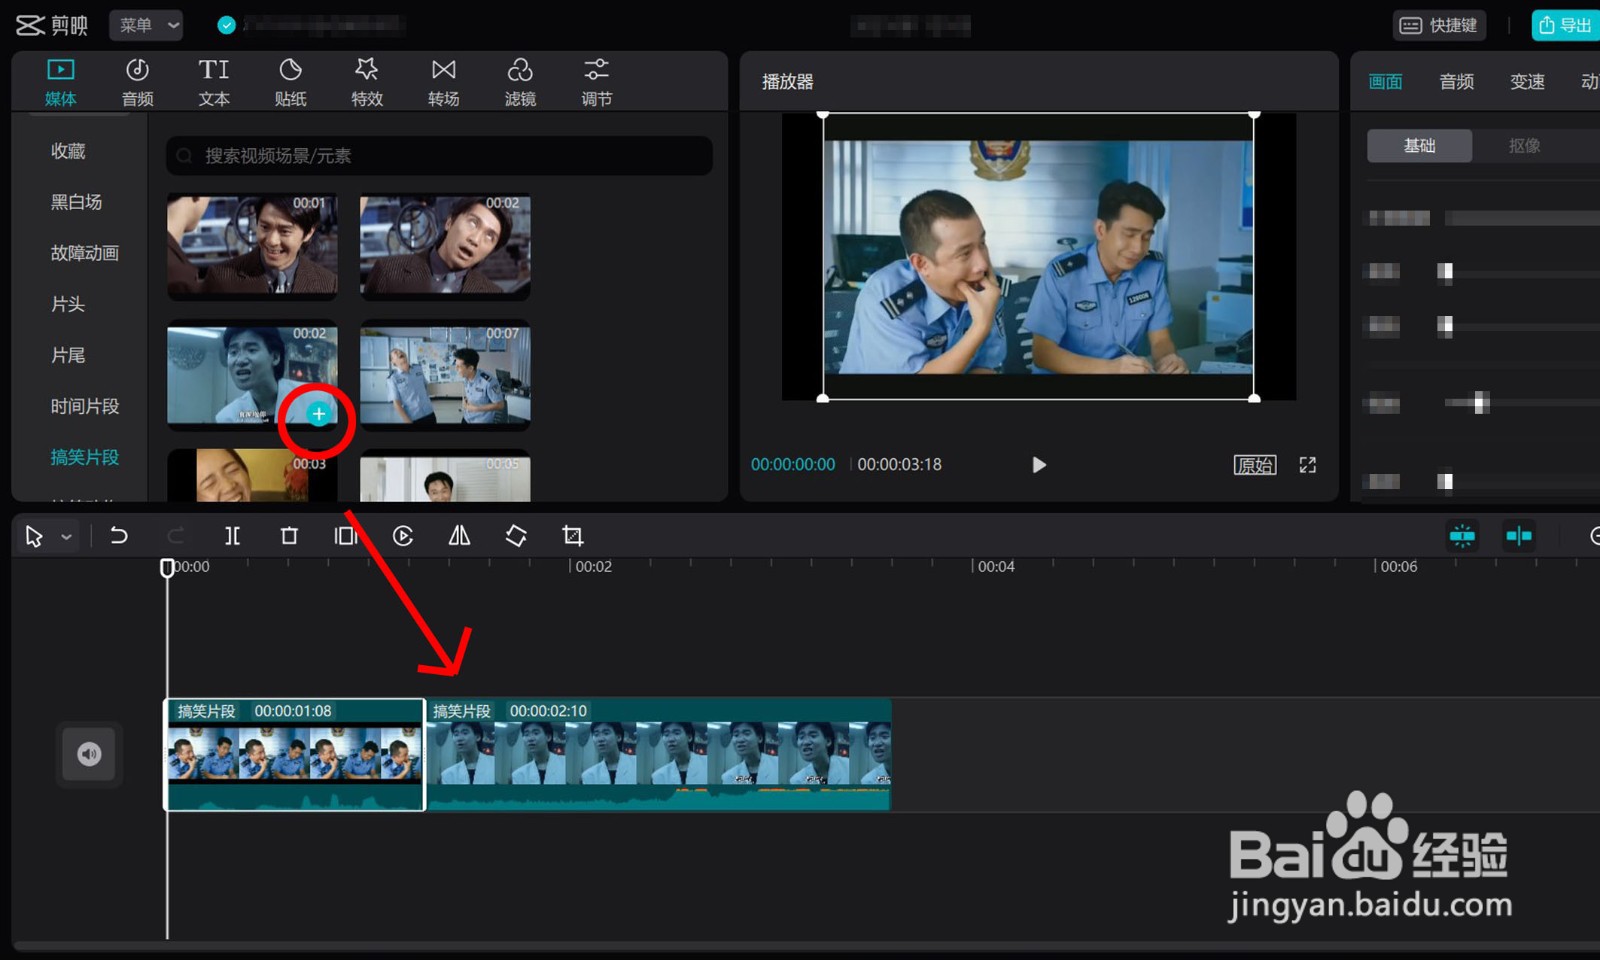Toggle the auto snap magnet icon
This screenshot has width=1600, height=960.
tap(1462, 537)
